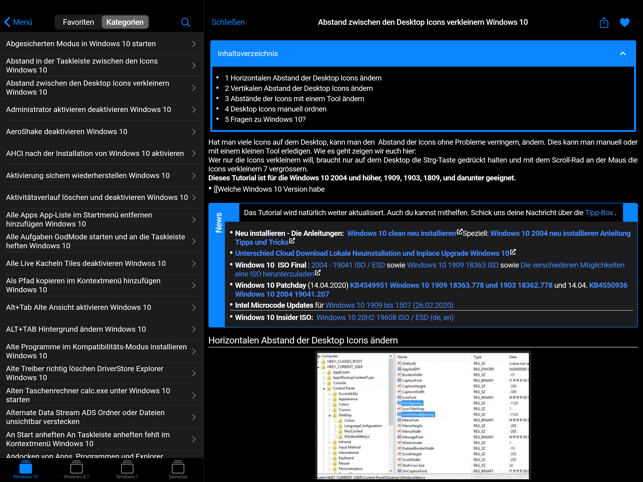Open KB4550936 link
Viewport: 643px width, 482px height.
(x=608, y=285)
